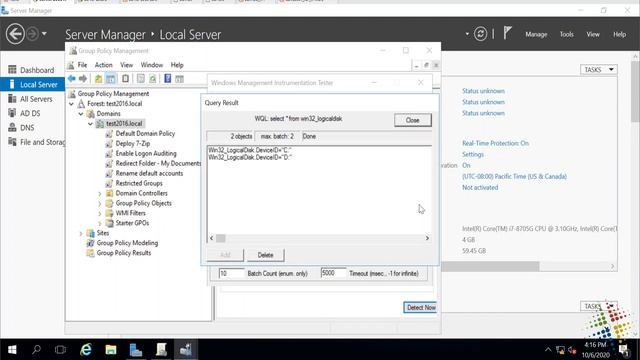This screenshot has height=360, width=640.
Task: Expand the Sites tree node
Action: pos(81,233)
